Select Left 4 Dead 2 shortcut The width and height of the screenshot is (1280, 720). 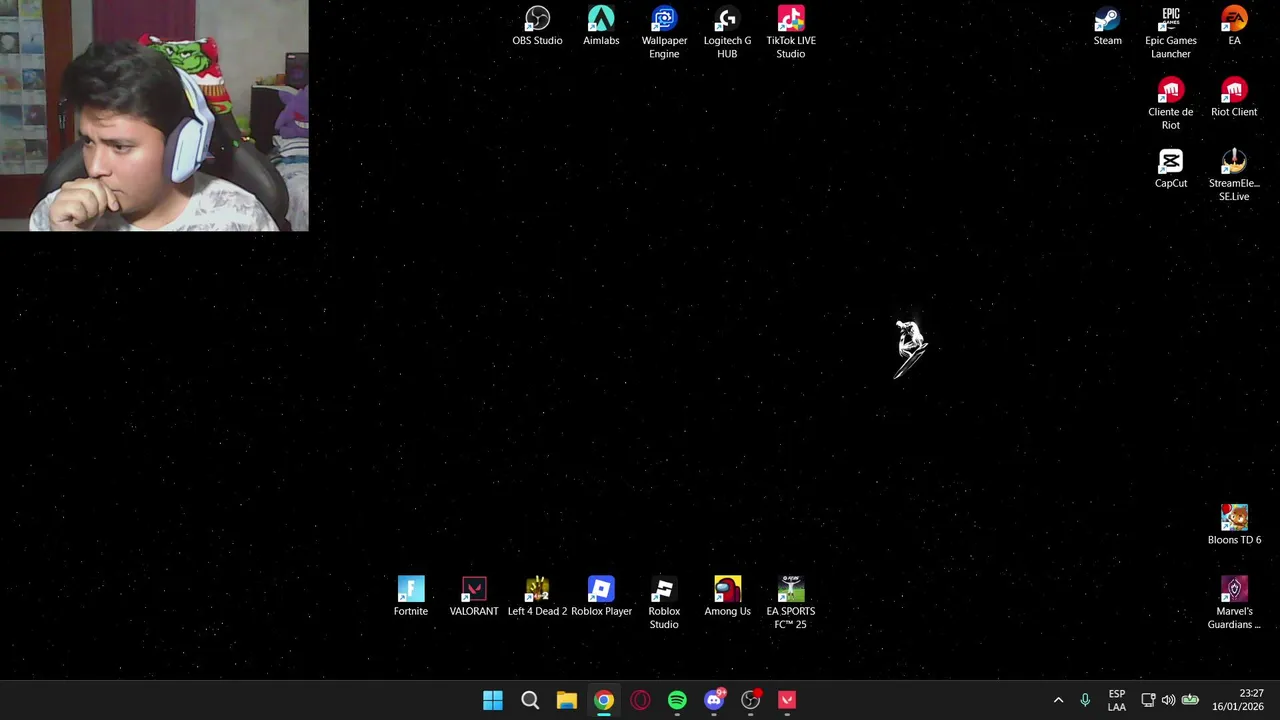tap(537, 596)
